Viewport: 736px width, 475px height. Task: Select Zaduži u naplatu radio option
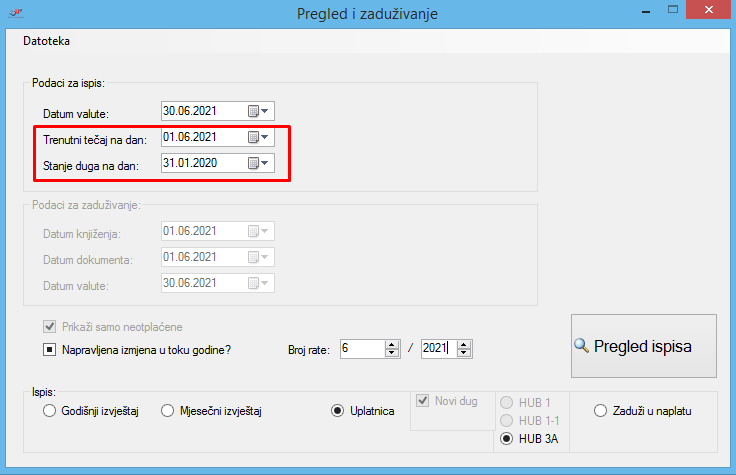coord(601,410)
